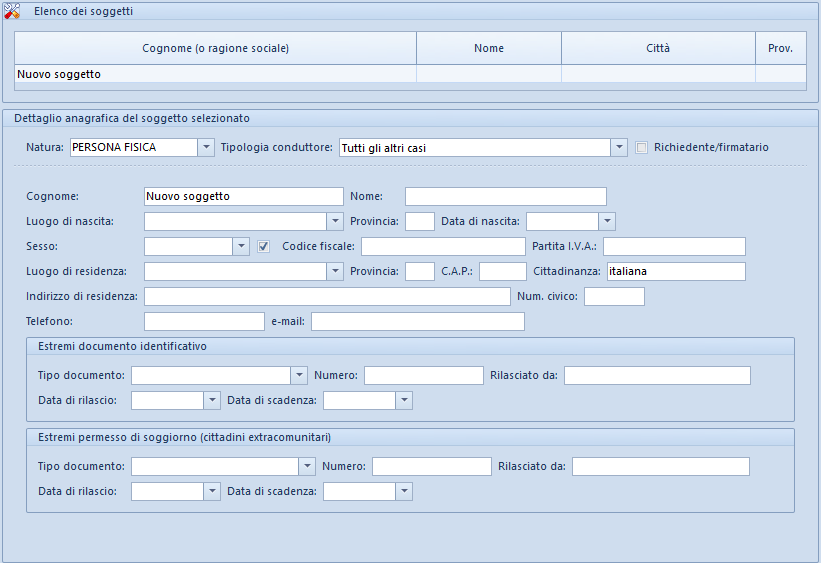Click the Codice fiscale input field

(443, 247)
